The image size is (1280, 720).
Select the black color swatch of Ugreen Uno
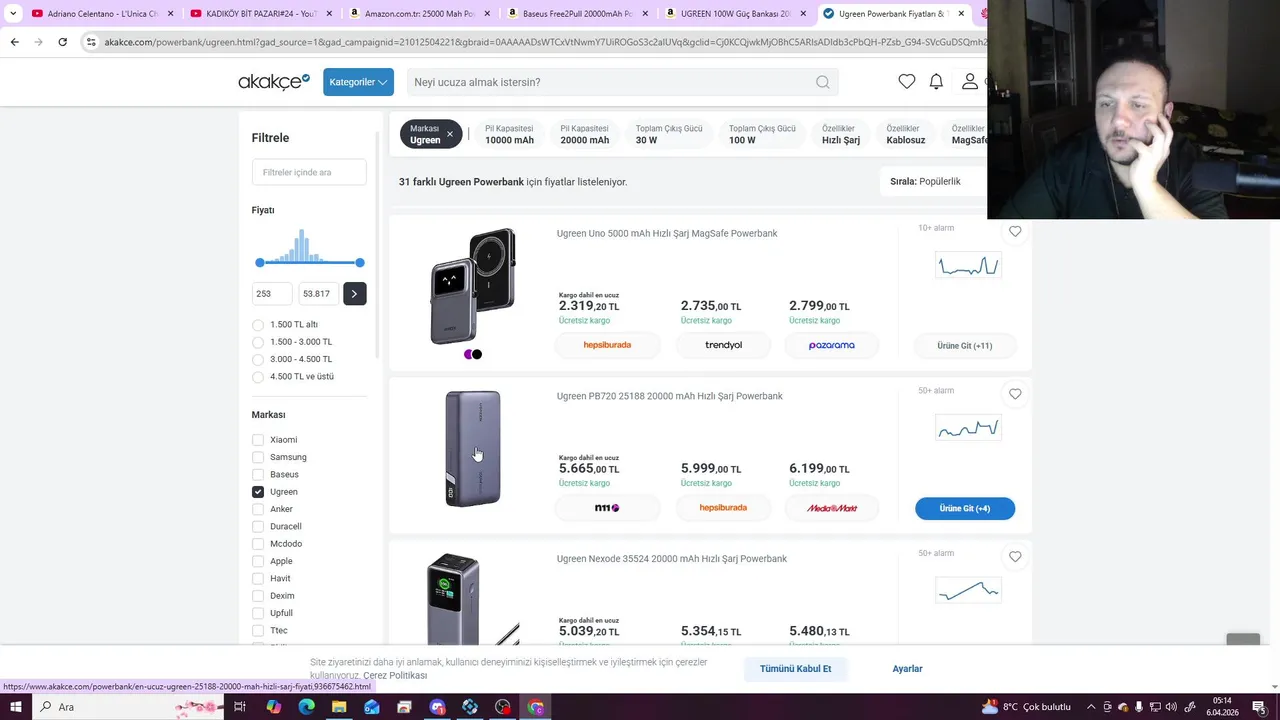tap(477, 354)
